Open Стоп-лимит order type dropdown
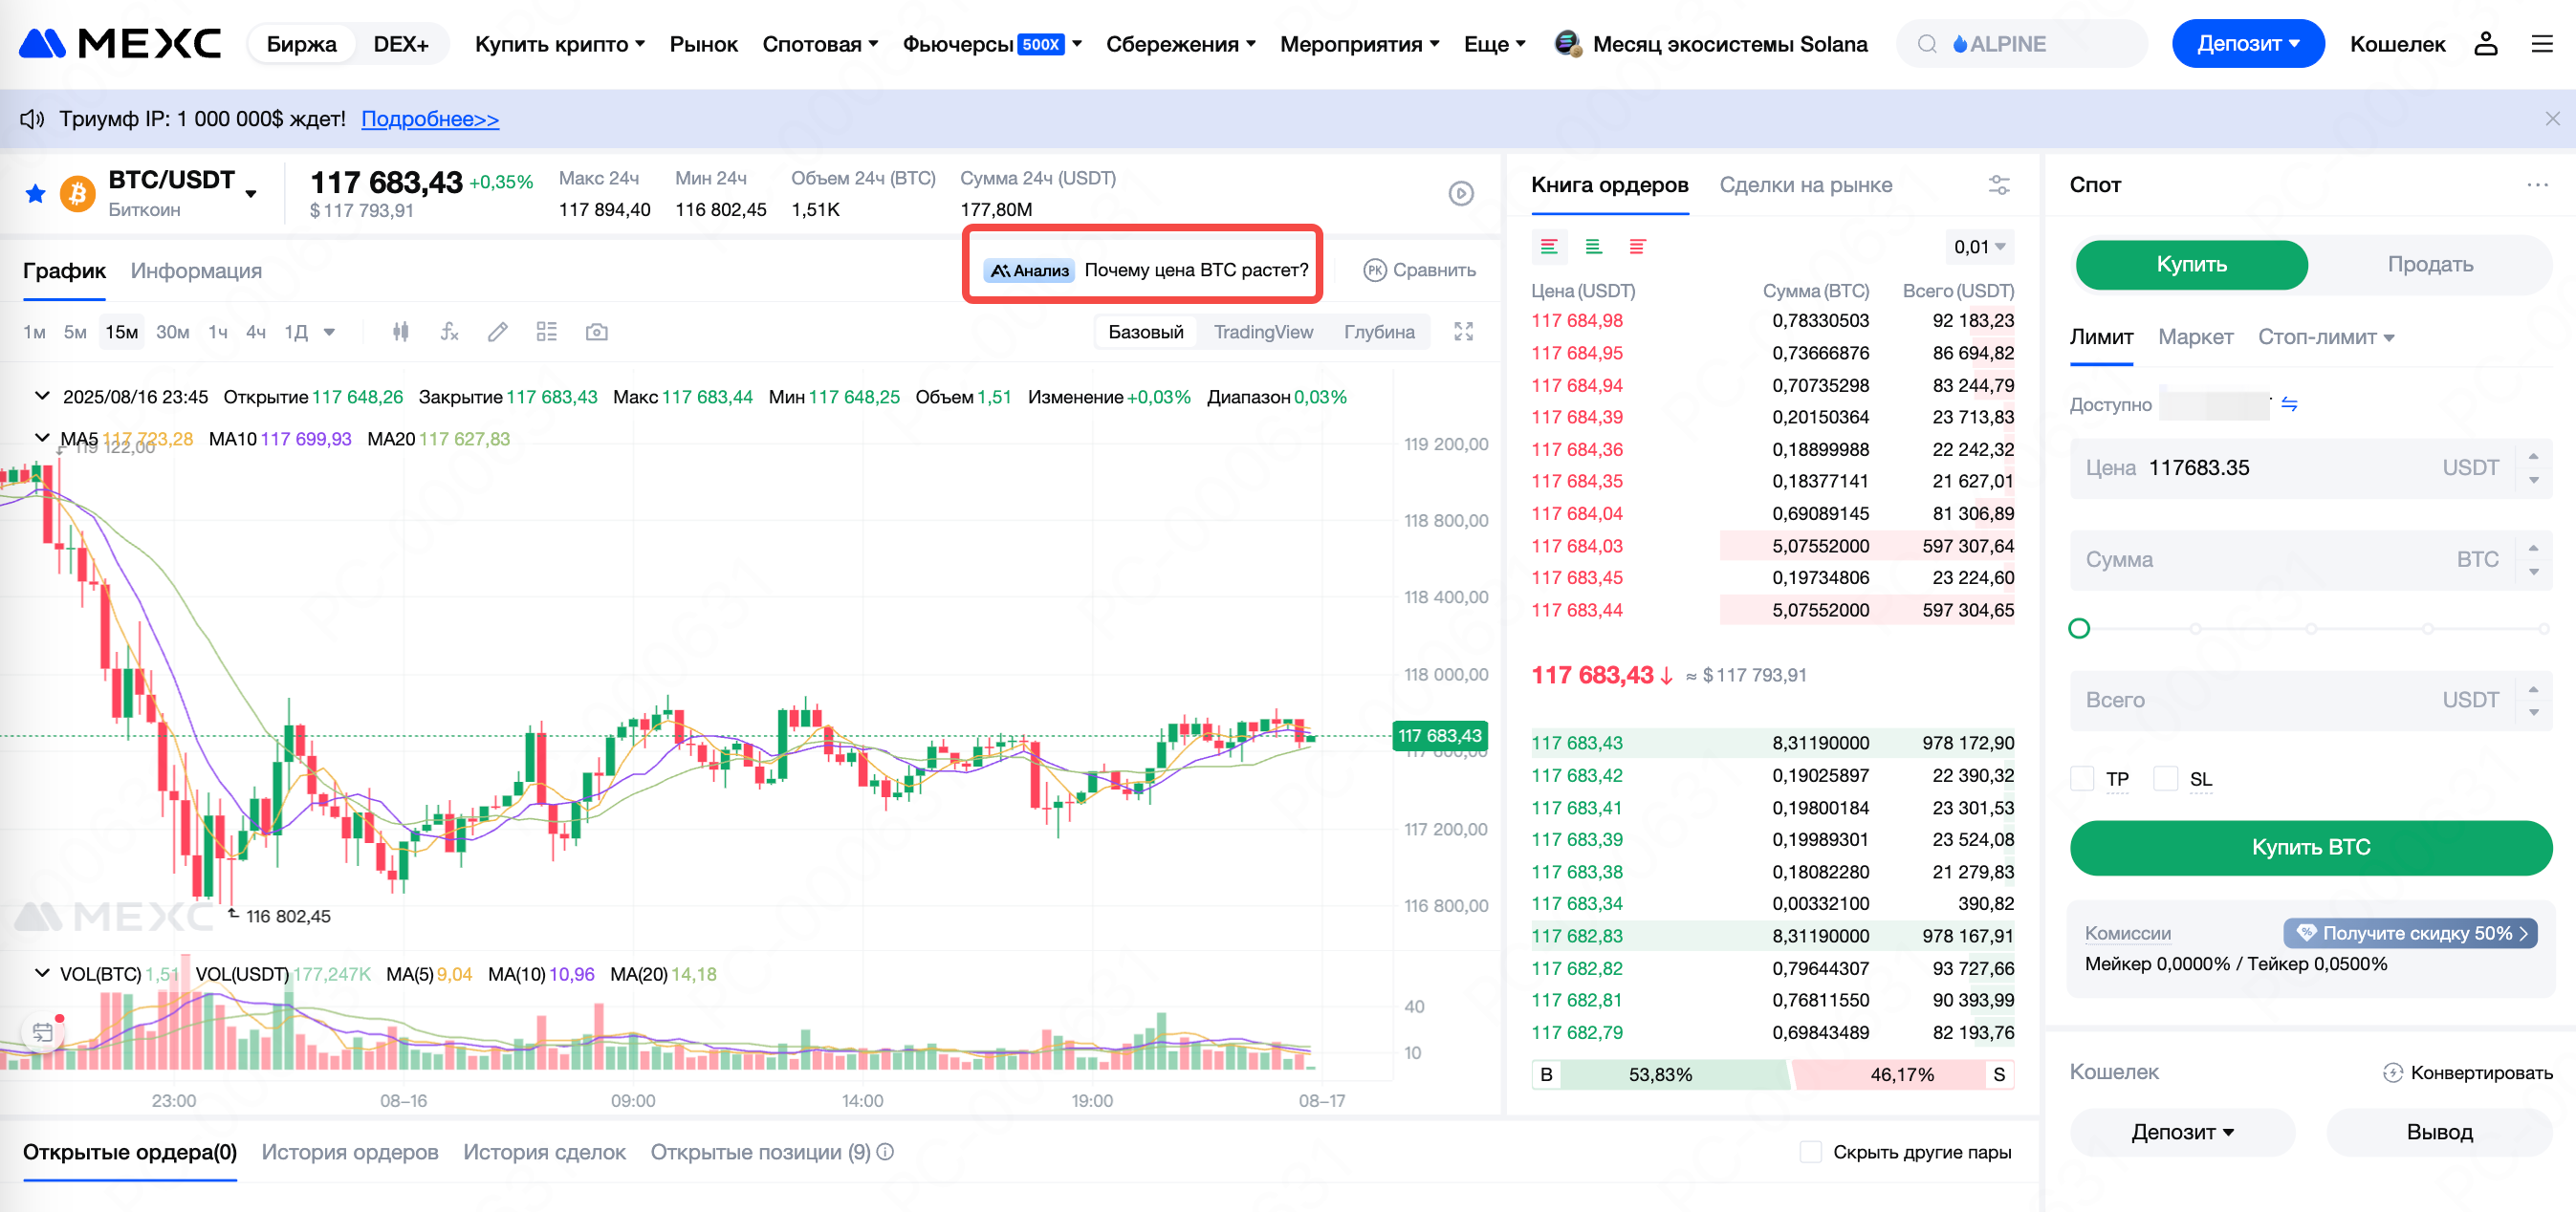The height and width of the screenshot is (1212, 2576). [x=2325, y=337]
